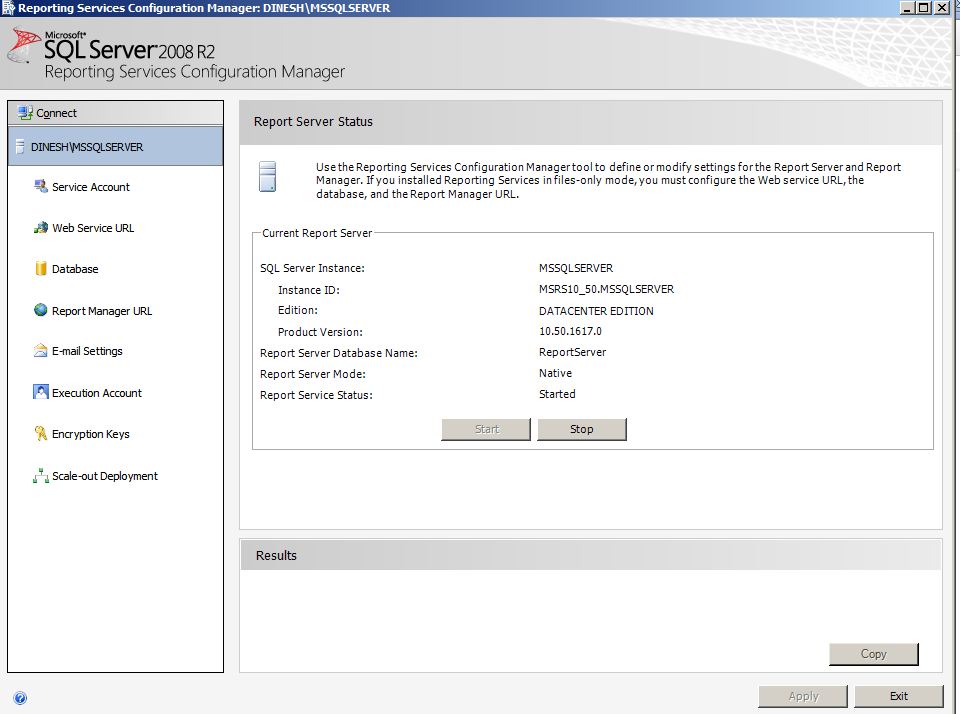Click the Started service status value

point(557,394)
